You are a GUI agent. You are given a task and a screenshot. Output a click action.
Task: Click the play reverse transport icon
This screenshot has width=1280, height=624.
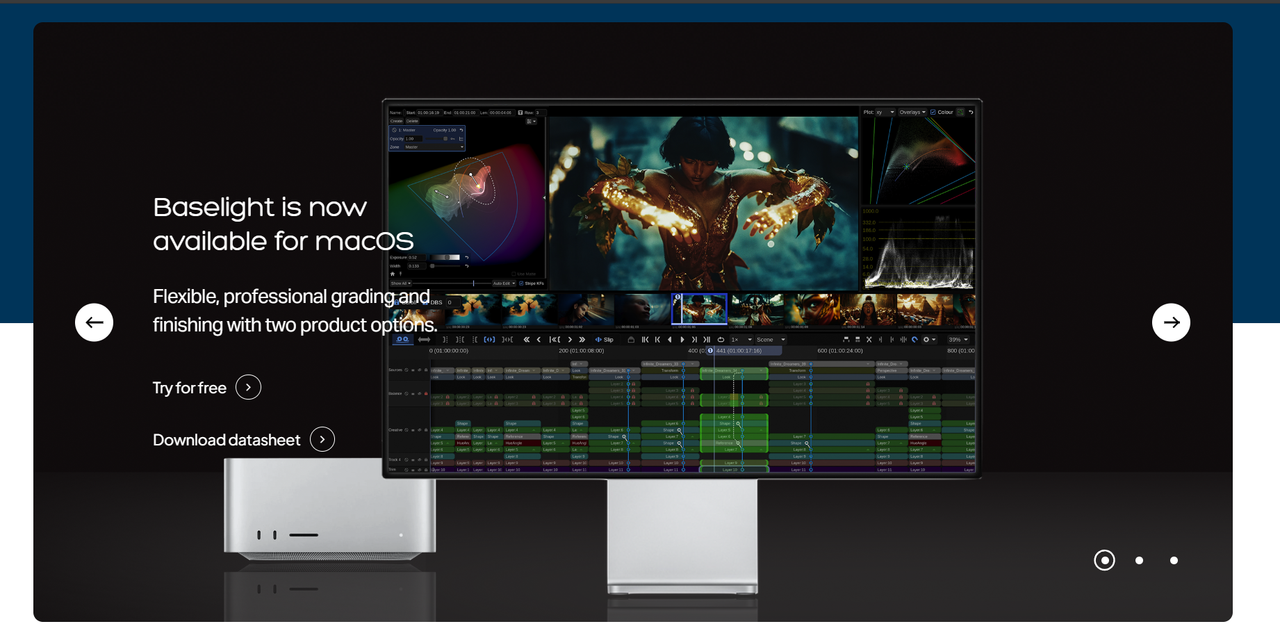(x=669, y=340)
